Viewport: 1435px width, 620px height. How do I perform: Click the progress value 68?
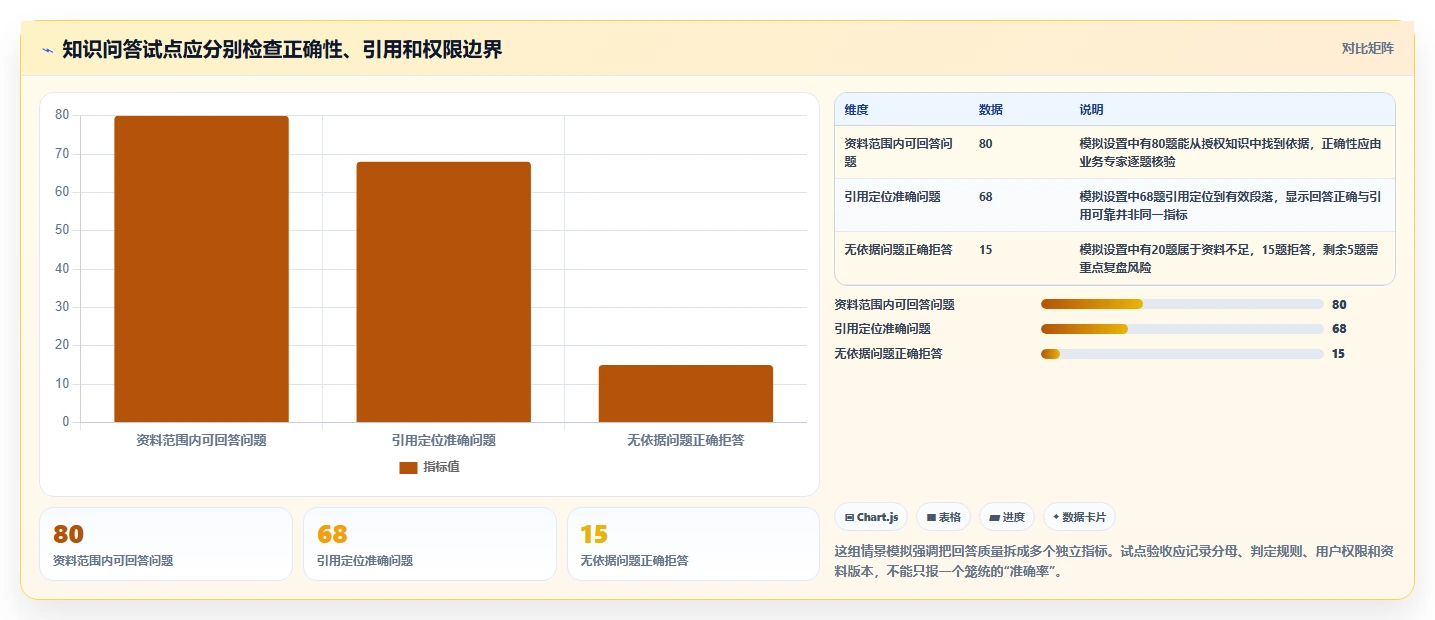(1339, 329)
